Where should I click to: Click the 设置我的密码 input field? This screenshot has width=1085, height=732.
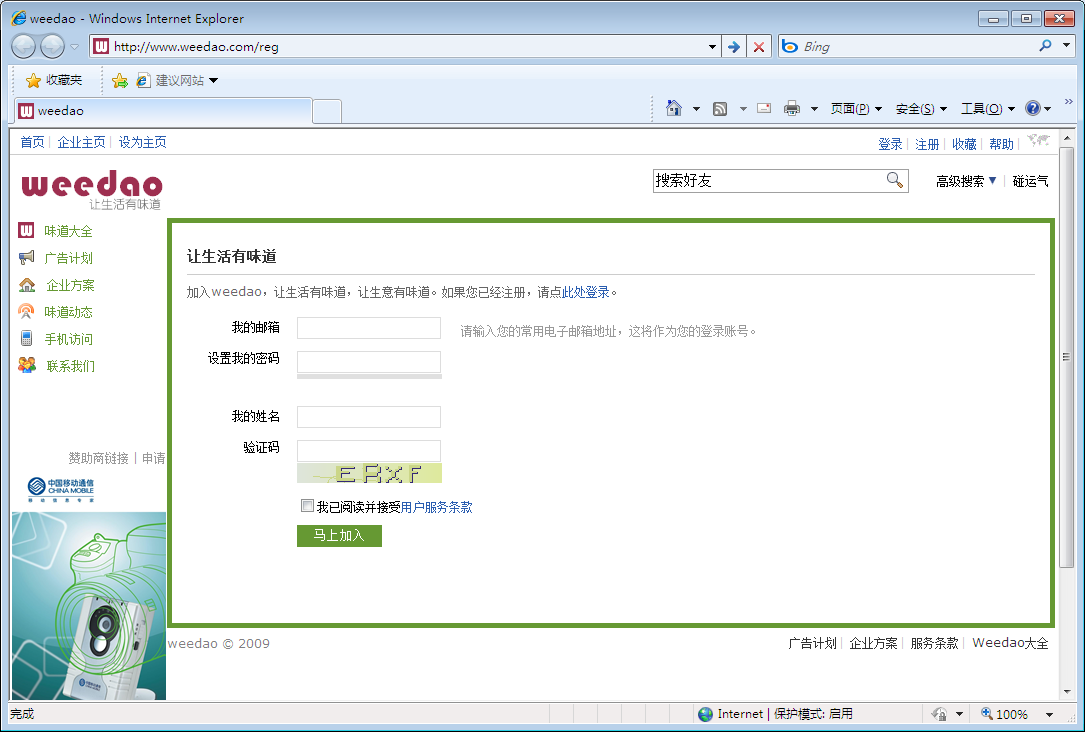[369, 362]
